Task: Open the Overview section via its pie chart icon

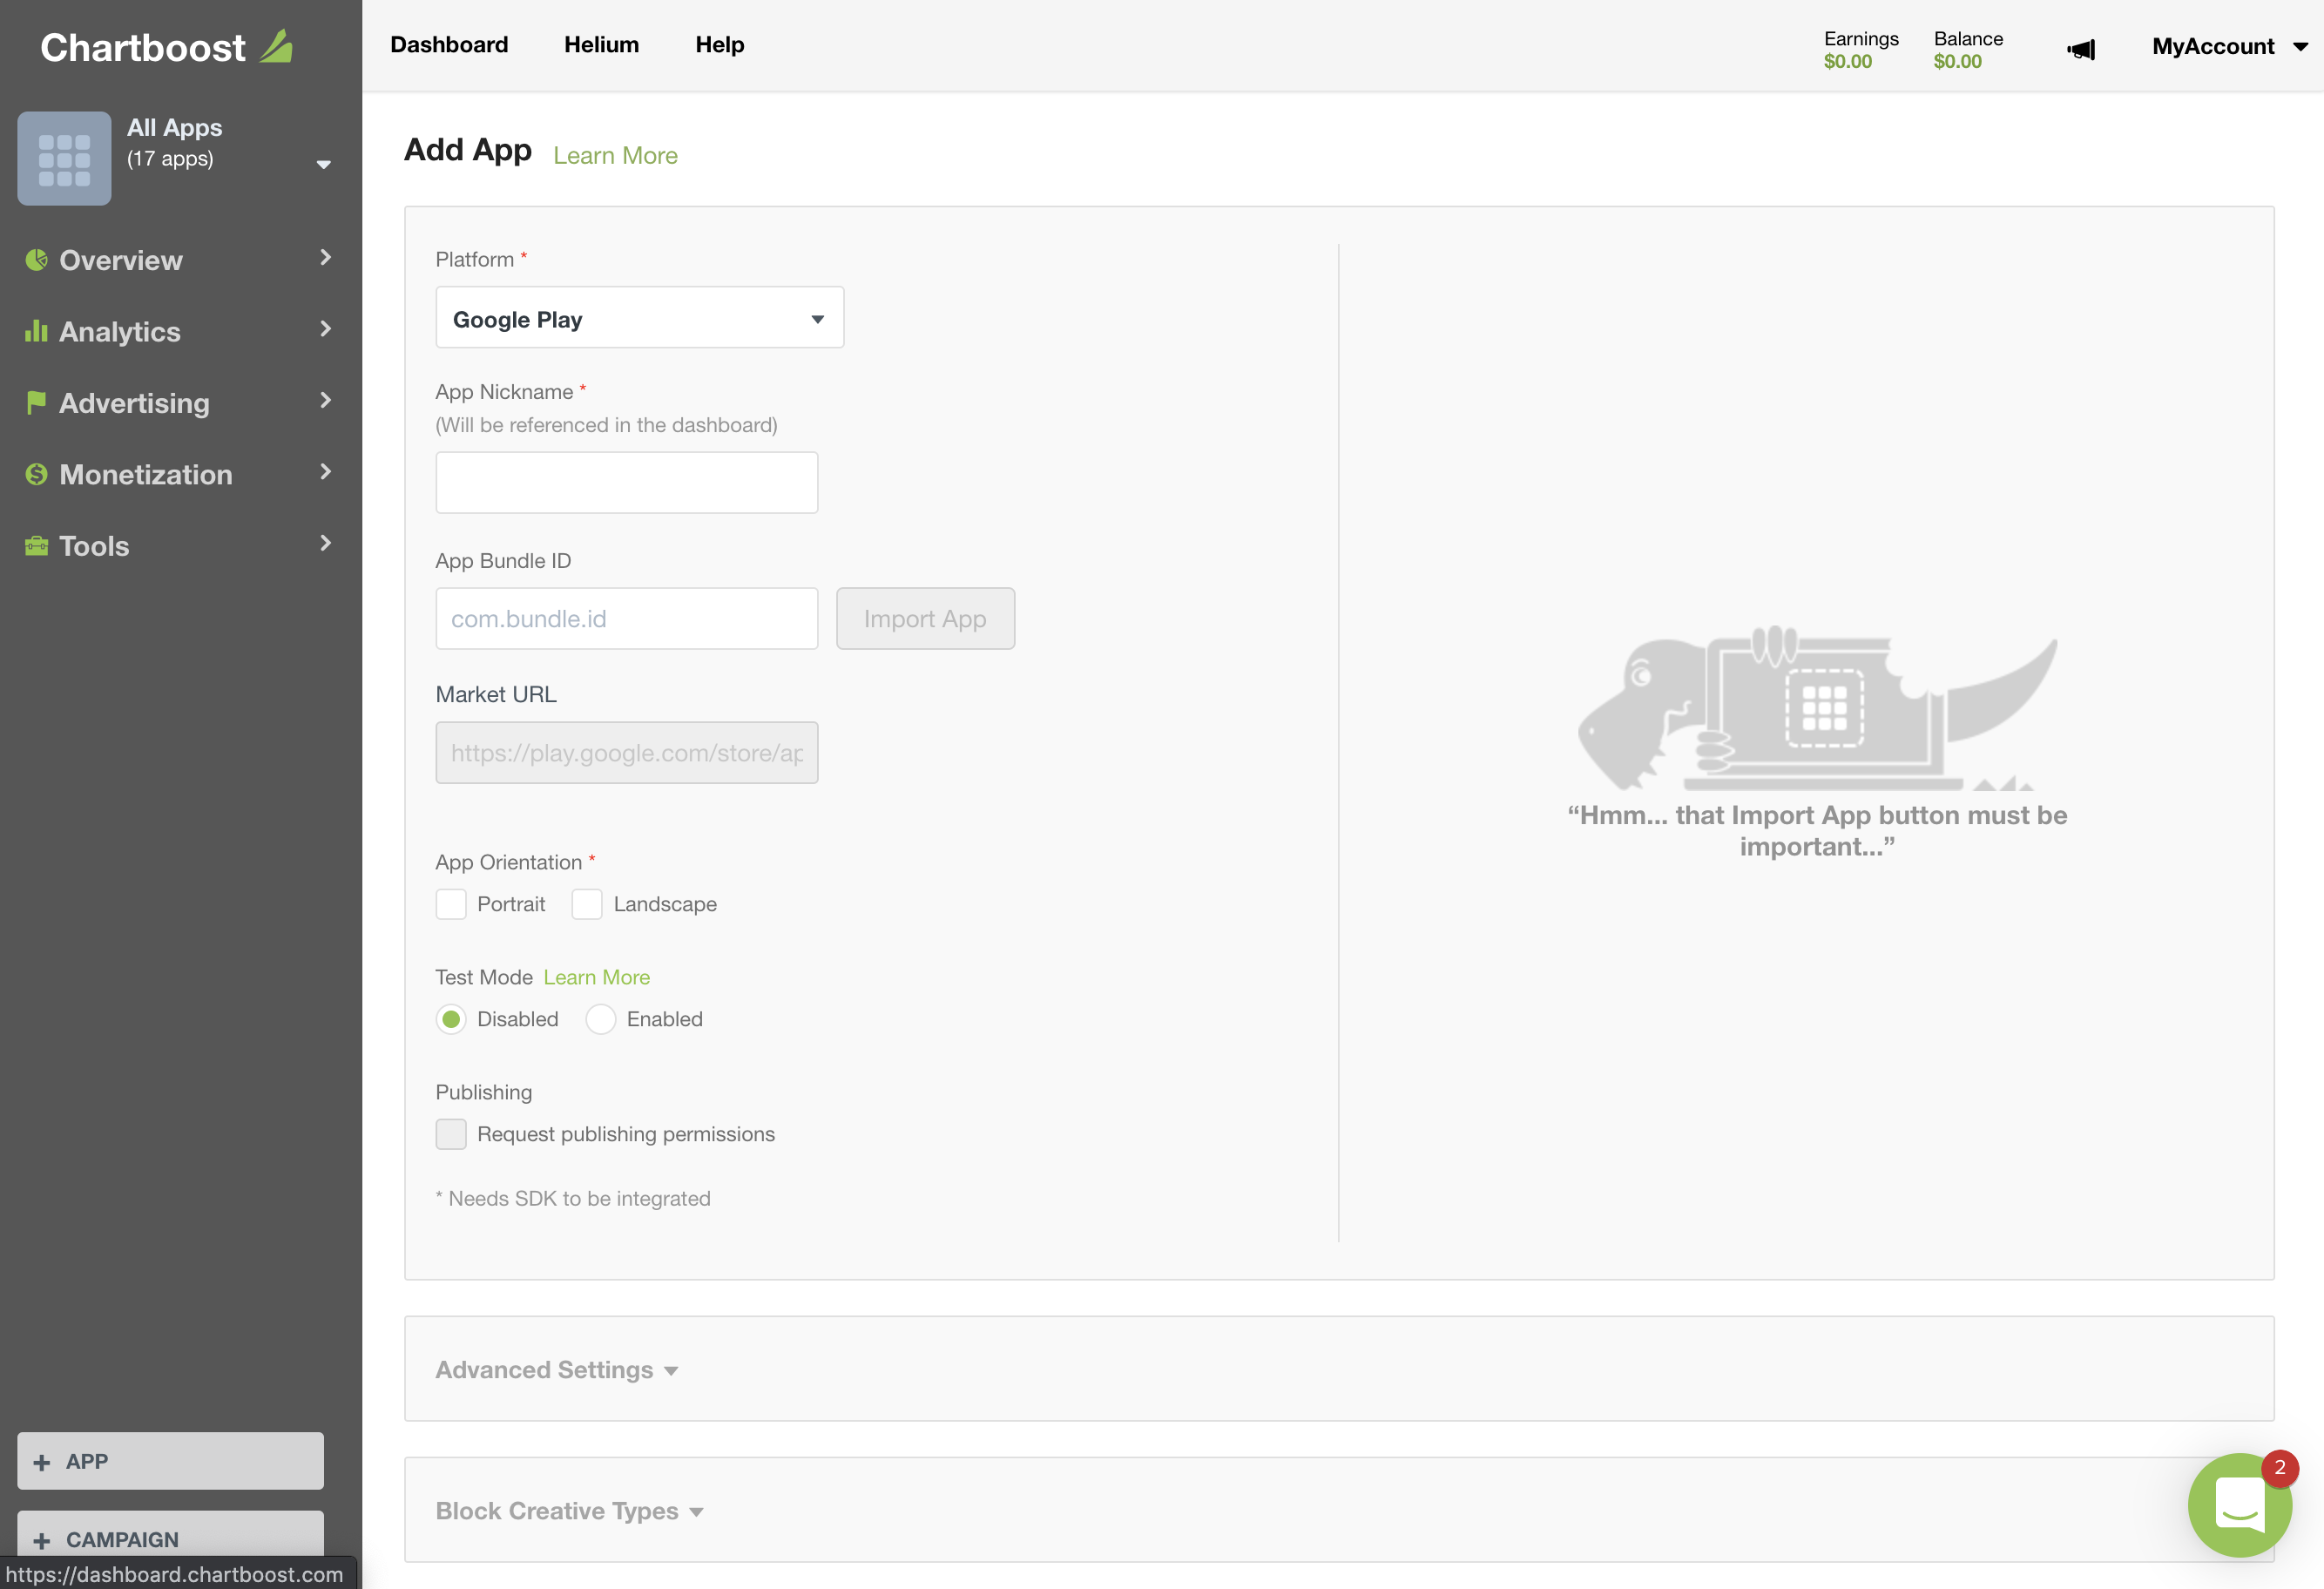Action: coord(37,259)
